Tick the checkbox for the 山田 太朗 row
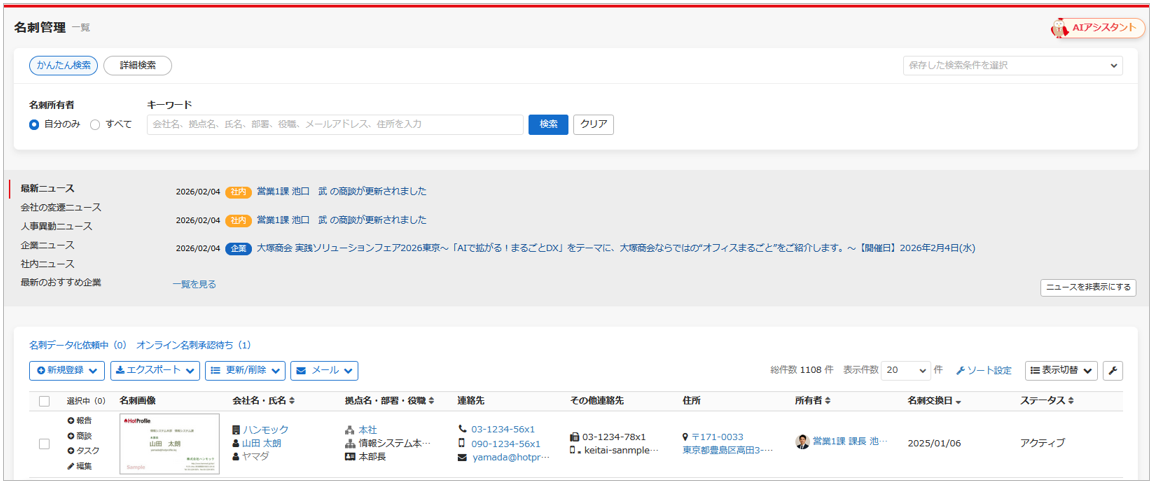Viewport: 1154px width, 485px height. tap(44, 443)
